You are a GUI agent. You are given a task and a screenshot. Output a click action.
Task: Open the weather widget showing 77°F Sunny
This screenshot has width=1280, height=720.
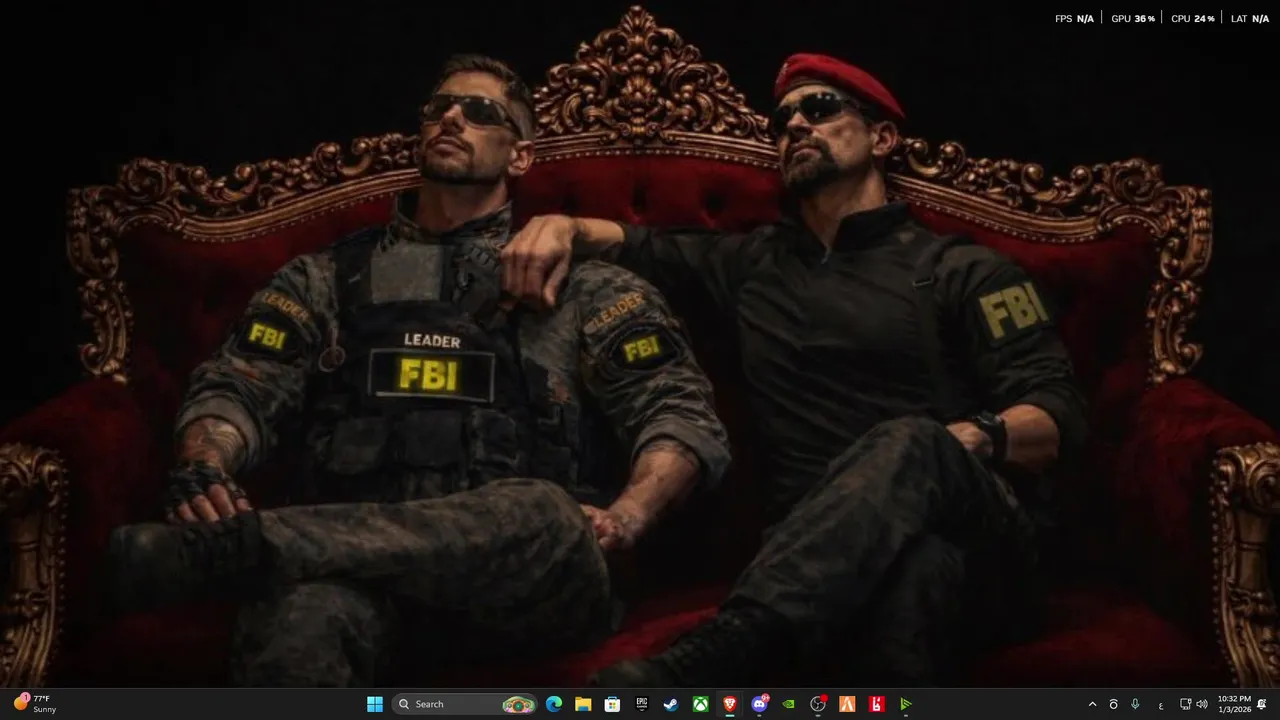[35, 704]
